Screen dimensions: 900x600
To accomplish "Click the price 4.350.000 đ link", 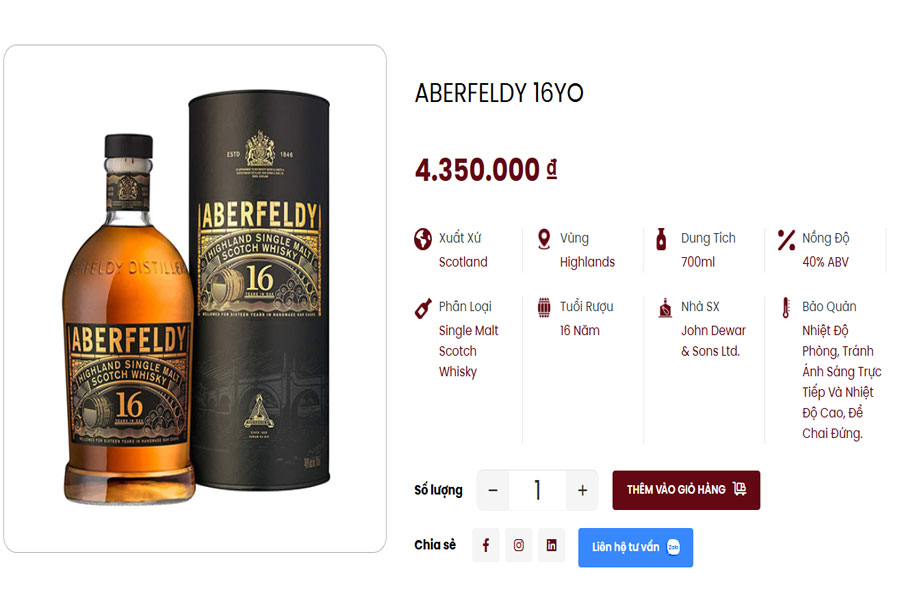I will point(486,169).
